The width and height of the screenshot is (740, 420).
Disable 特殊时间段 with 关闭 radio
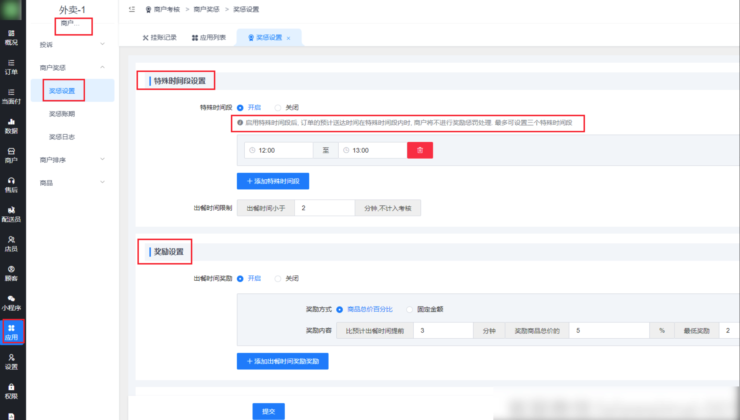click(x=278, y=108)
